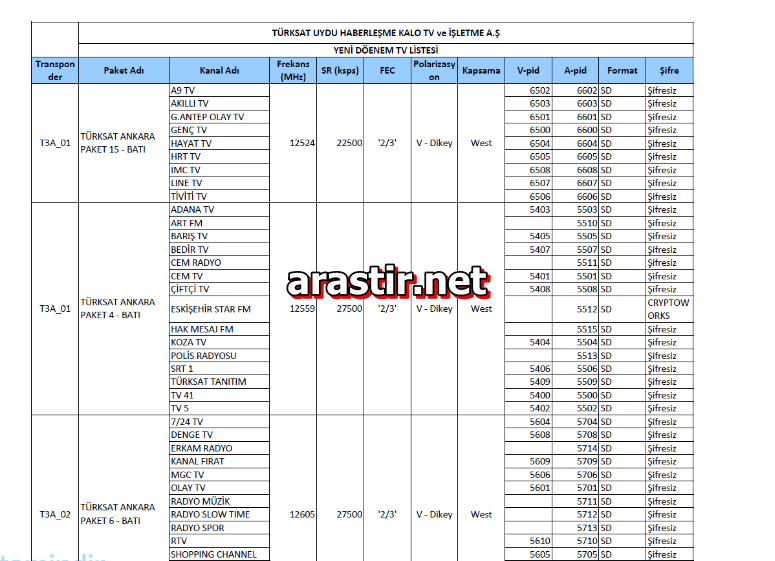The image size is (775, 561).
Task: Select the 'RADYO MÜZİK' channel cell
Action: point(219,501)
